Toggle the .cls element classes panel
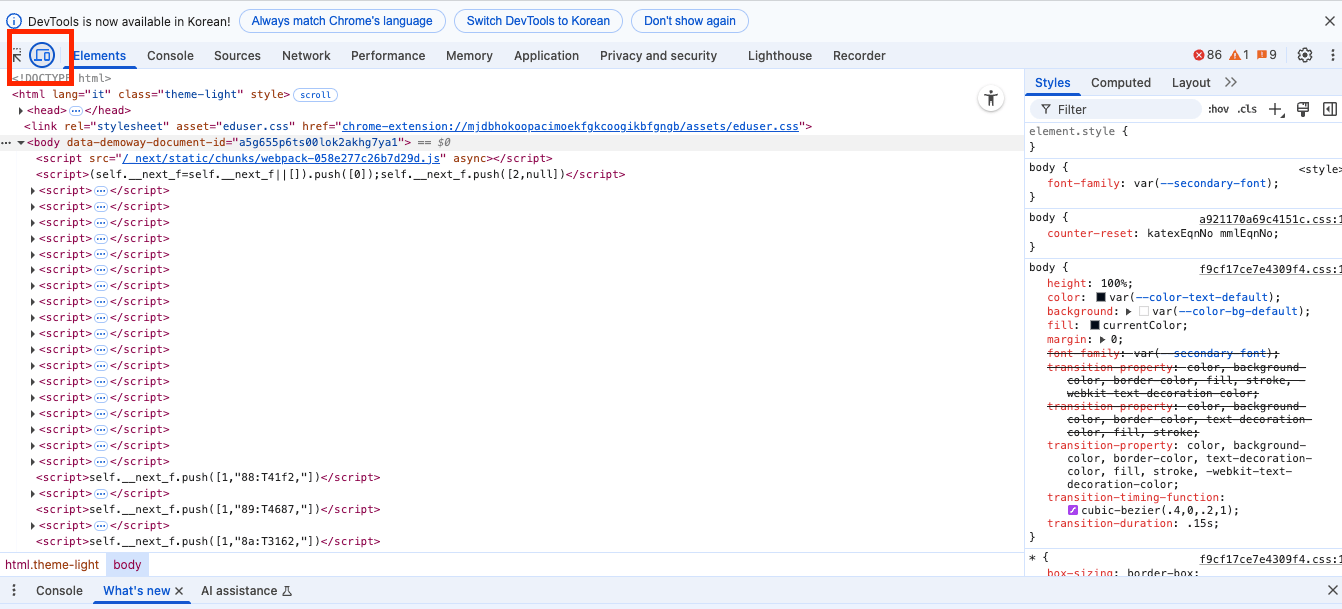The height and width of the screenshot is (609, 1342). [x=1247, y=109]
